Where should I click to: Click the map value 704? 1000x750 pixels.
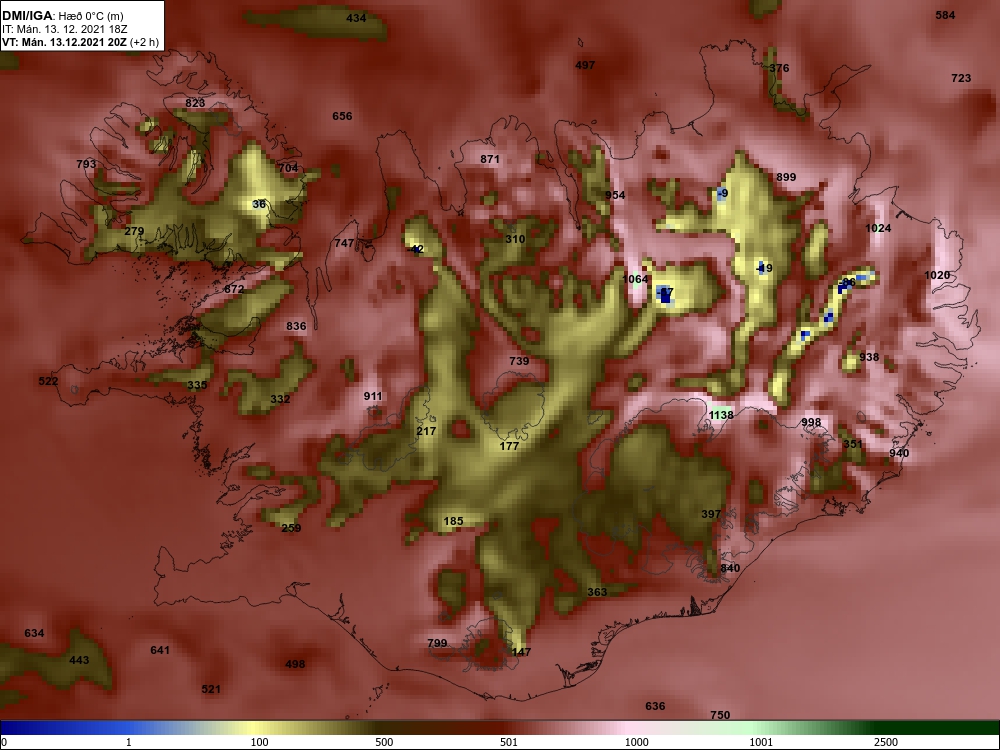288,168
